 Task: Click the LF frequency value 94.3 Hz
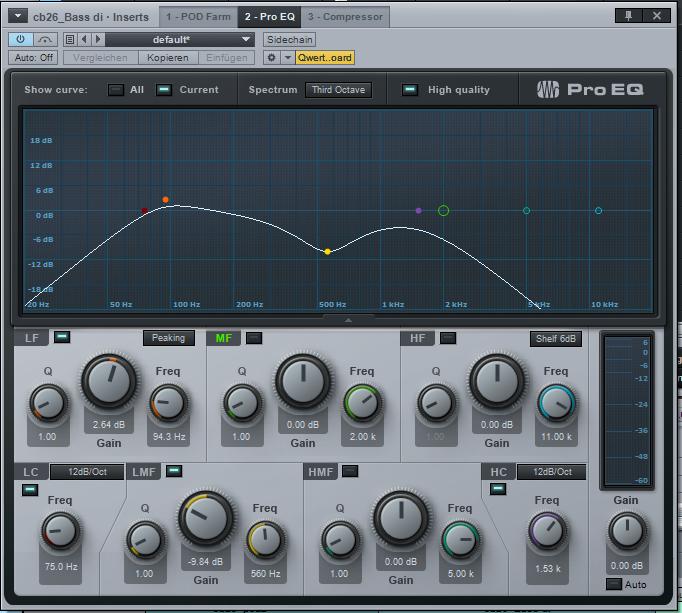(169, 436)
